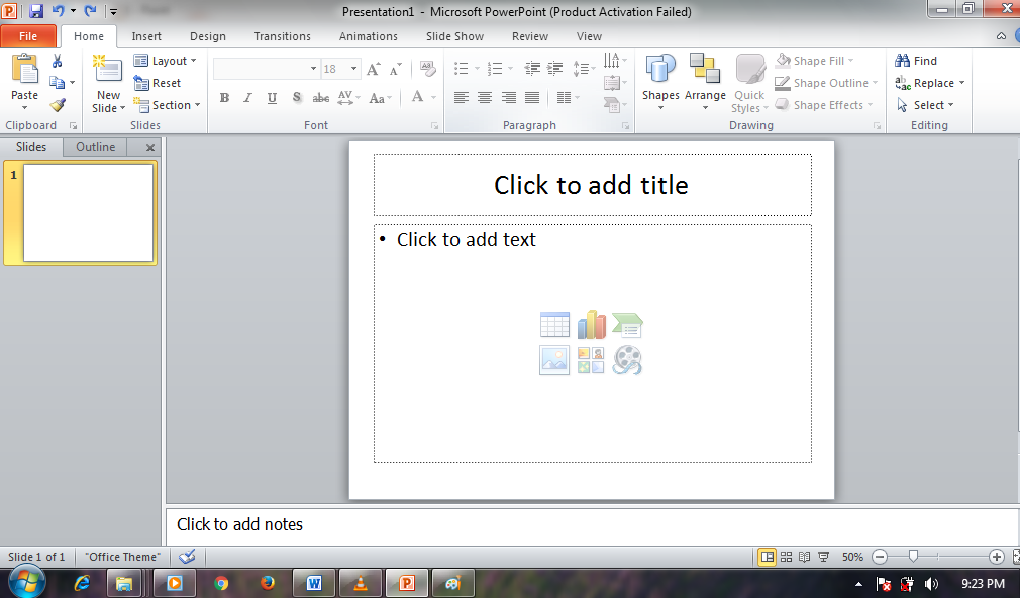Toggle Underline formatting
The height and width of the screenshot is (604, 1020).
272,98
